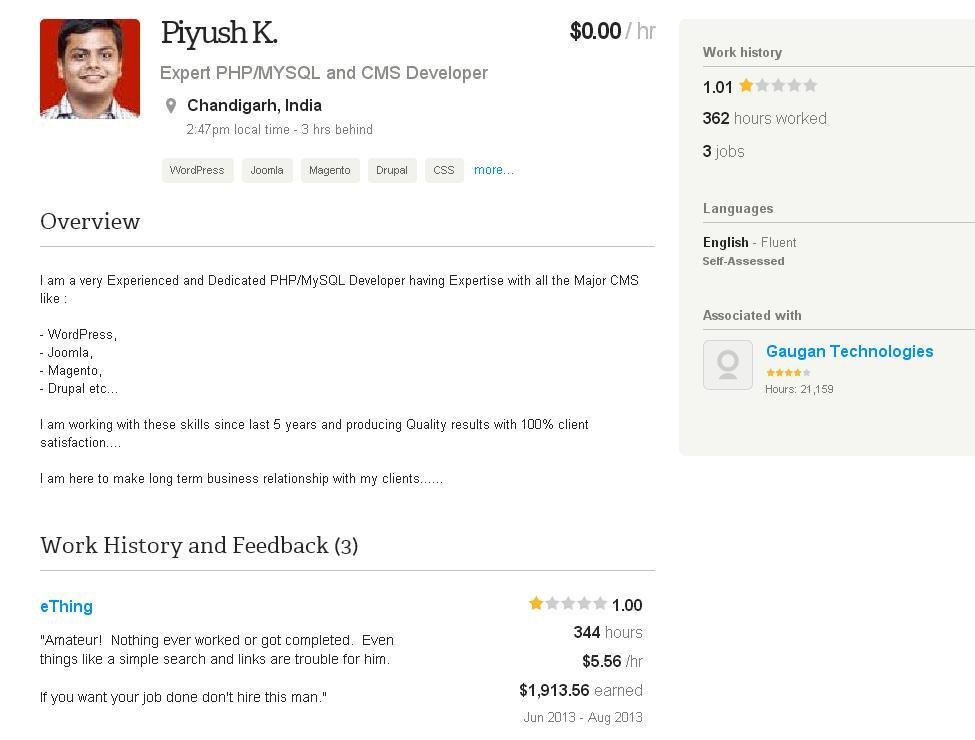Click the 362 hours worked stat
The image size is (975, 740).
765,118
